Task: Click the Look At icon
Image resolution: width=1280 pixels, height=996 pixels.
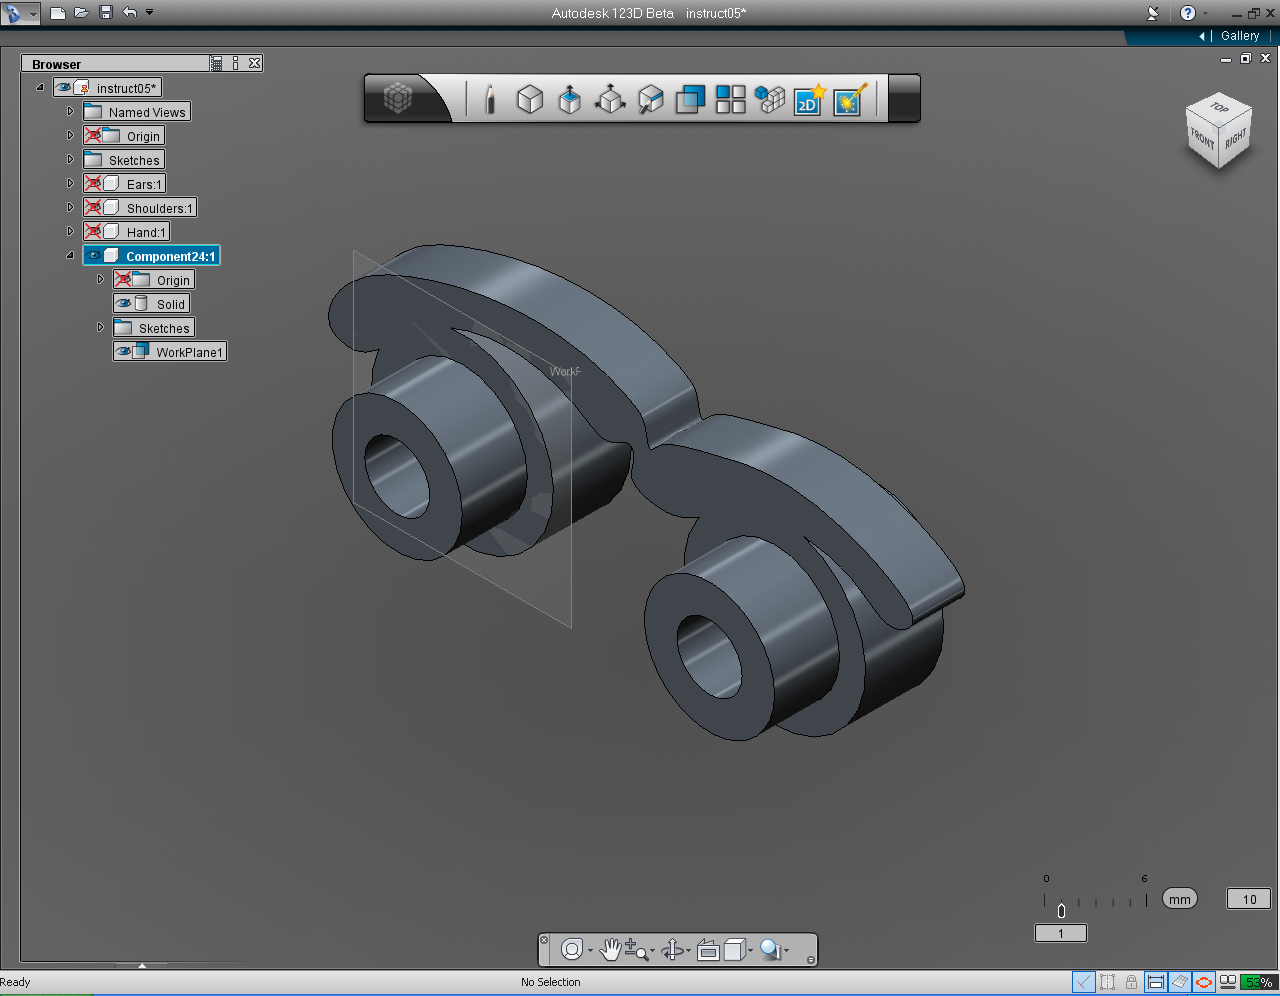Action: pos(708,950)
